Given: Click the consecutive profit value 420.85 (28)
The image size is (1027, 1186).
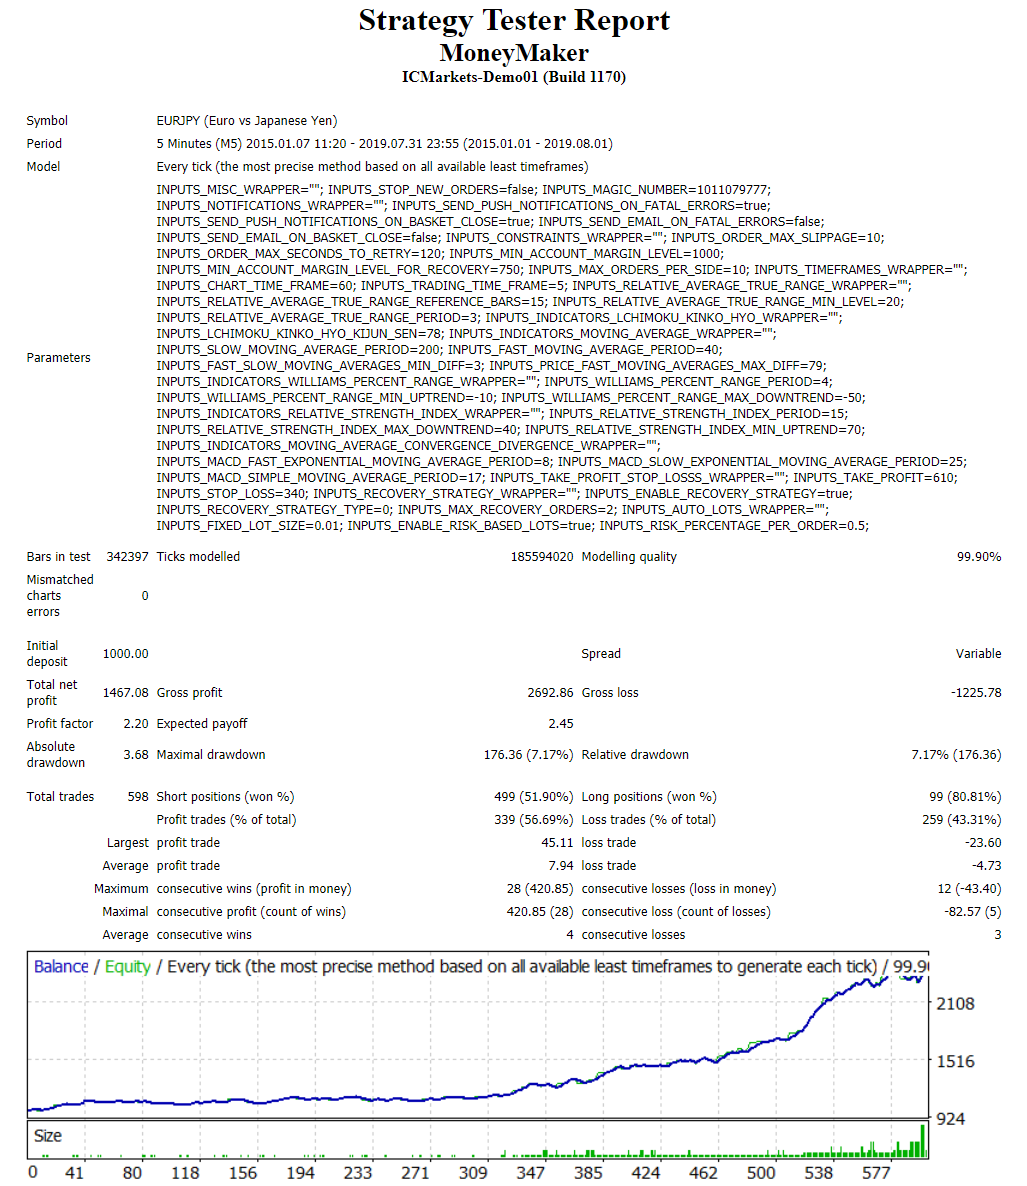Looking at the screenshot, I should point(540,912).
